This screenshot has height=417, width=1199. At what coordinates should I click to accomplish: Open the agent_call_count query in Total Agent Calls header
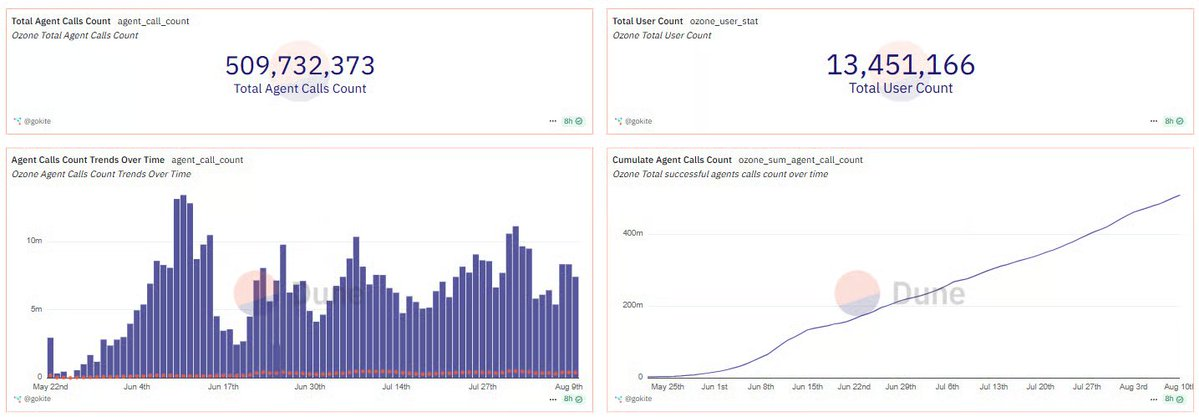[x=152, y=20]
